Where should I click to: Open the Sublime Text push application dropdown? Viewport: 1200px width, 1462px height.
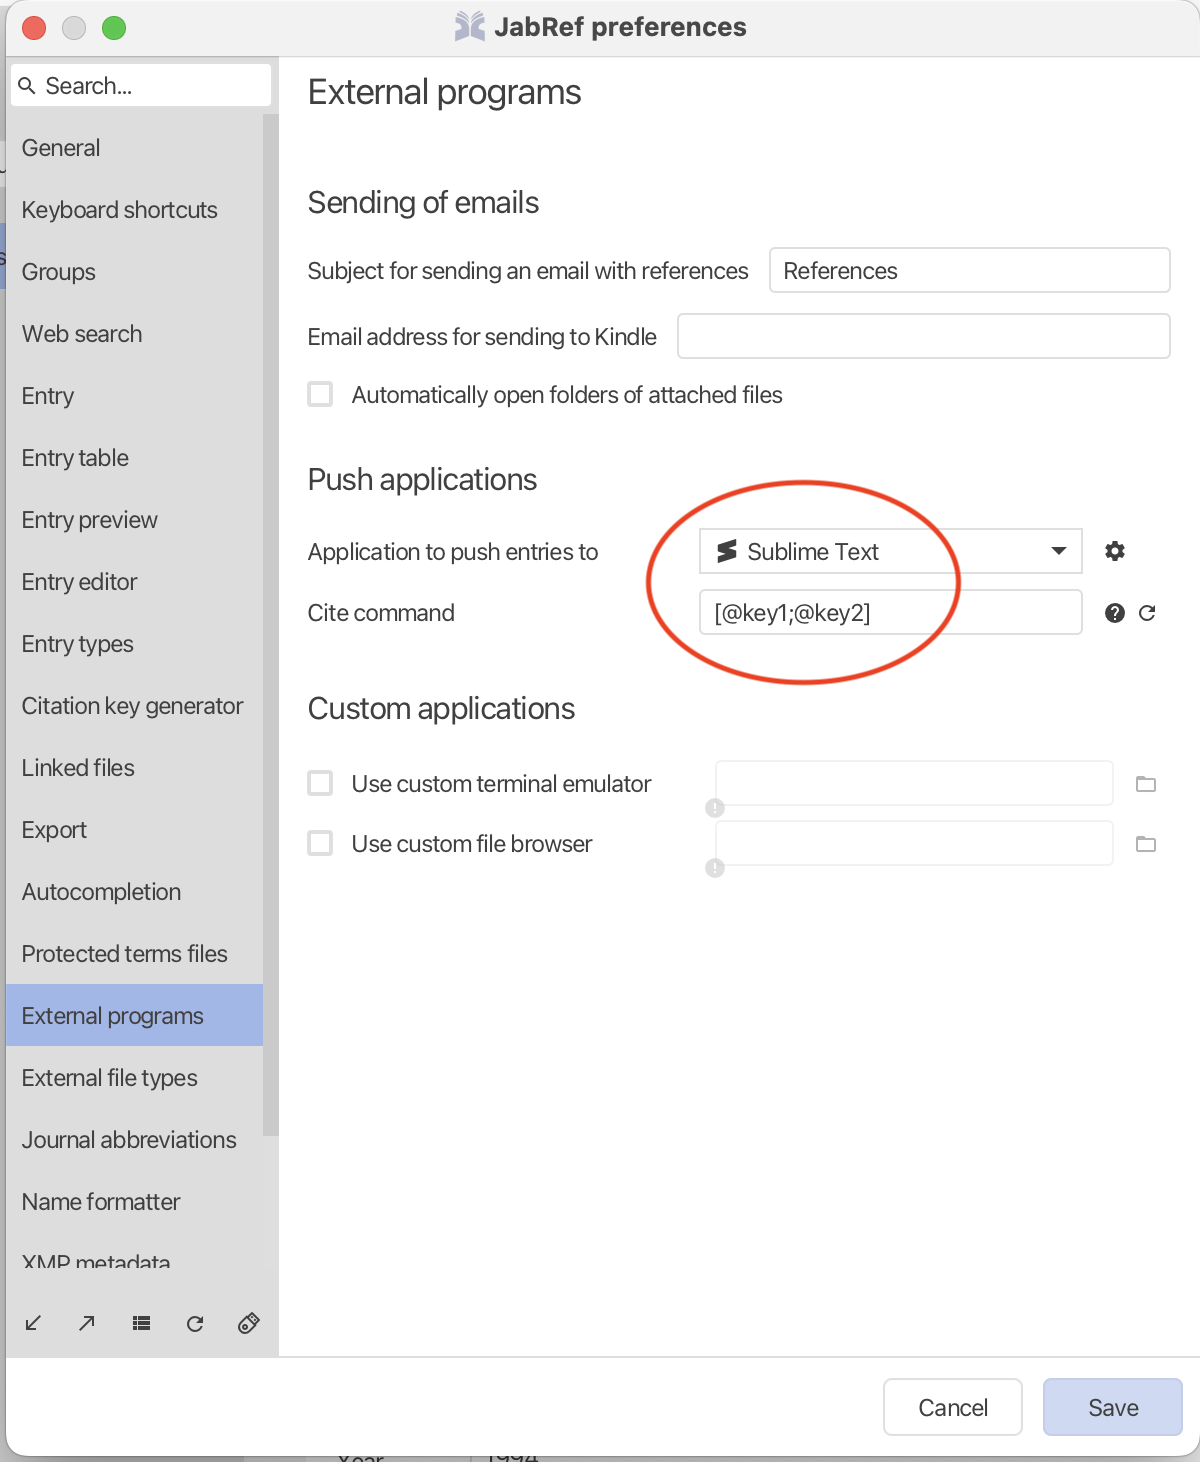890,551
